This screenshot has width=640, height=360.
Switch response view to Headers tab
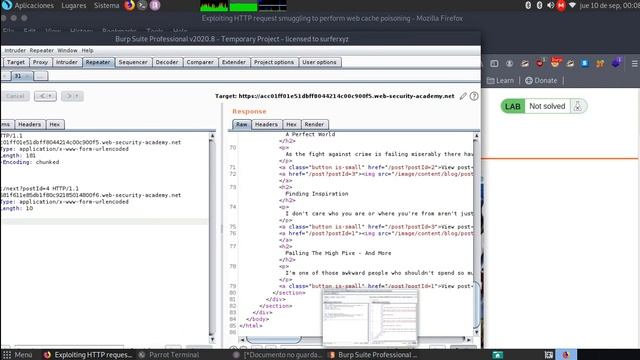pyautogui.click(x=266, y=124)
